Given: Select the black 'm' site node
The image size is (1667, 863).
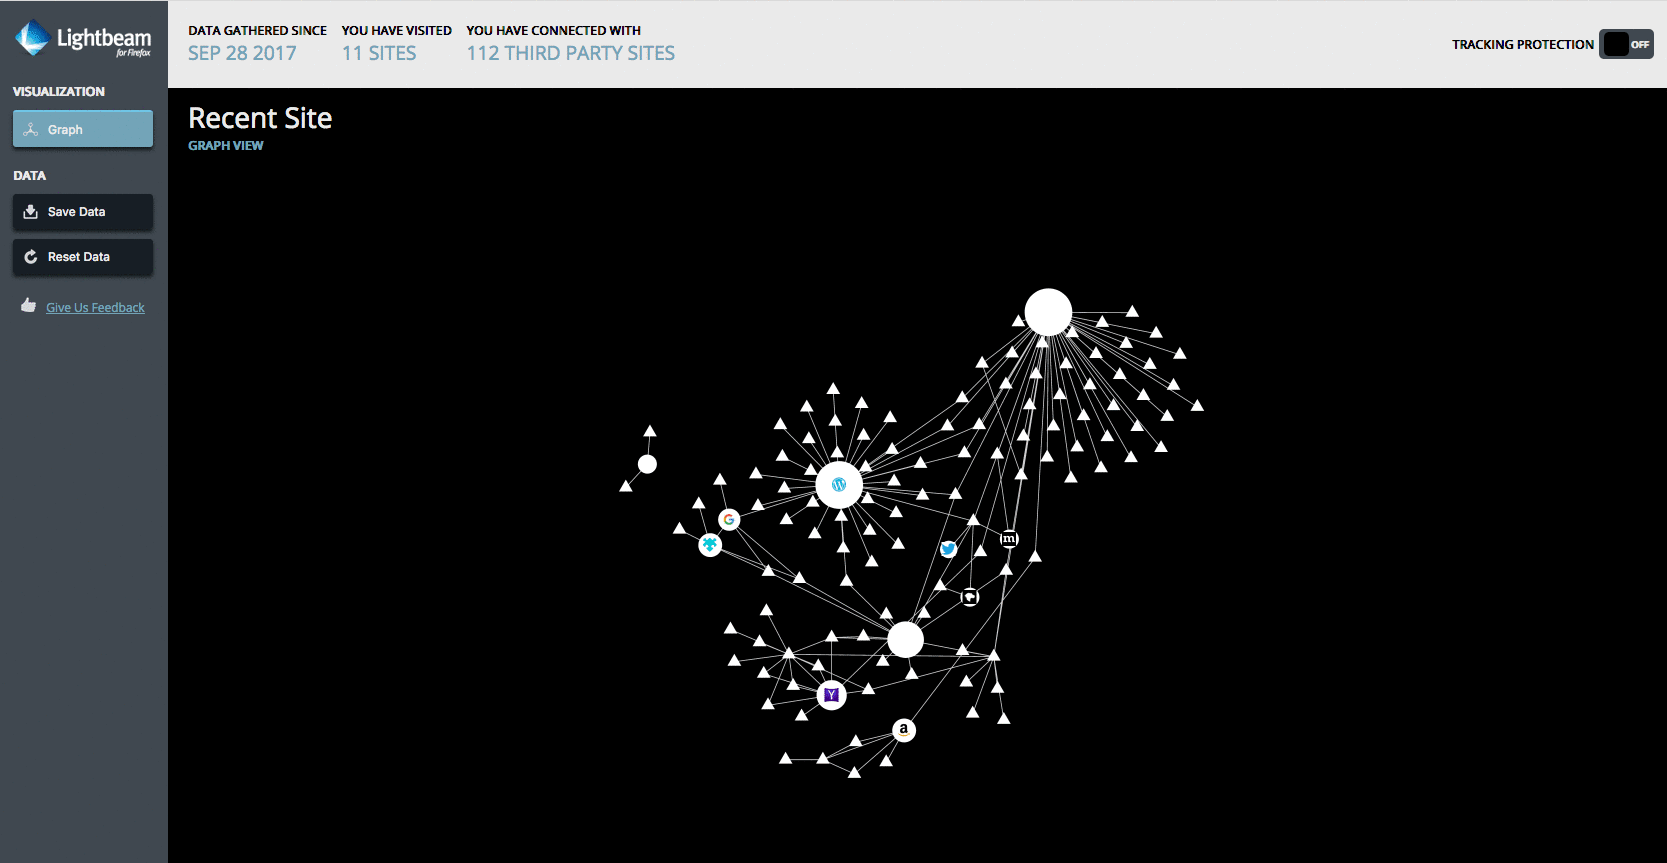Looking at the screenshot, I should (x=1009, y=539).
